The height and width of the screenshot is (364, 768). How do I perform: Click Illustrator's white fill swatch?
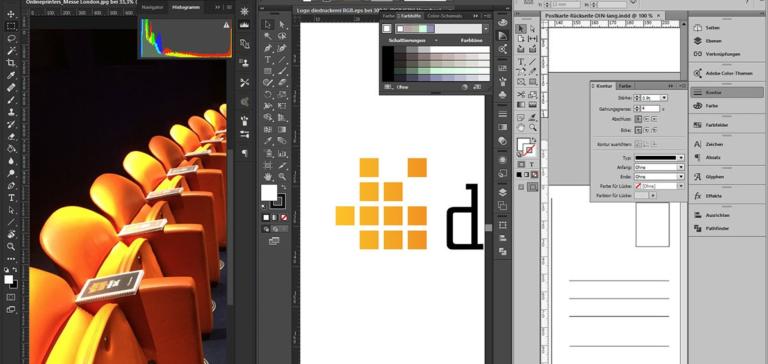tap(269, 193)
